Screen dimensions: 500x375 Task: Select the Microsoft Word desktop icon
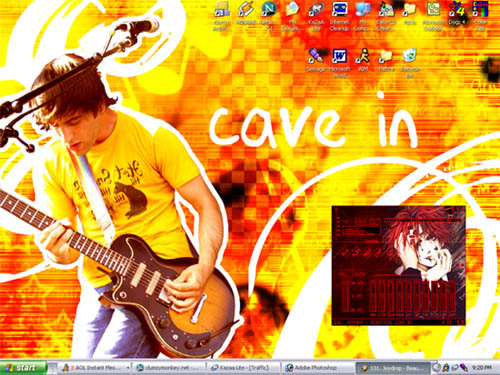tap(339, 63)
